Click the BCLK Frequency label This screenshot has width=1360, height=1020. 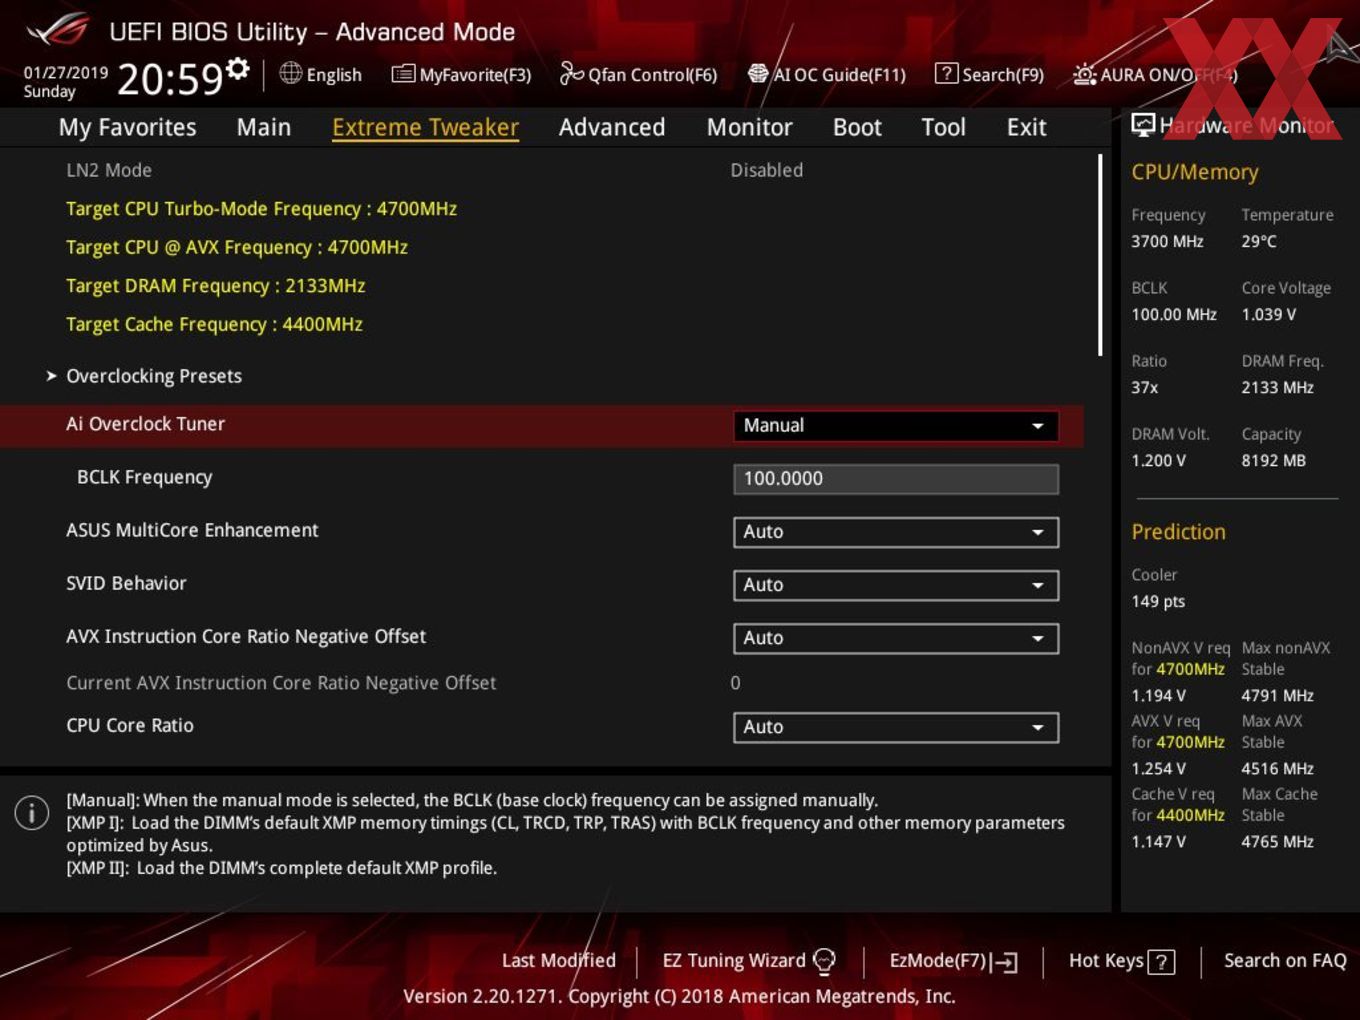pos(144,477)
